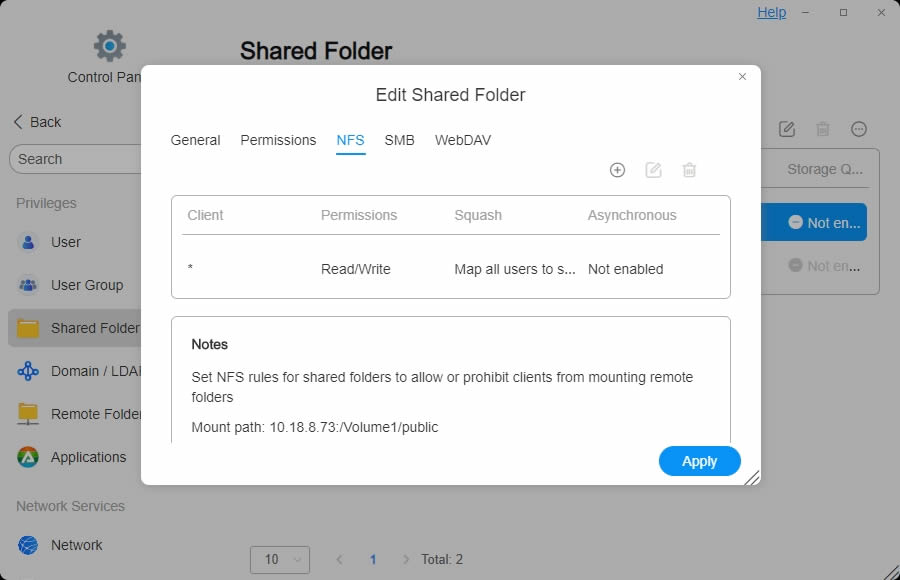Open Network services in sidebar

(x=76, y=545)
